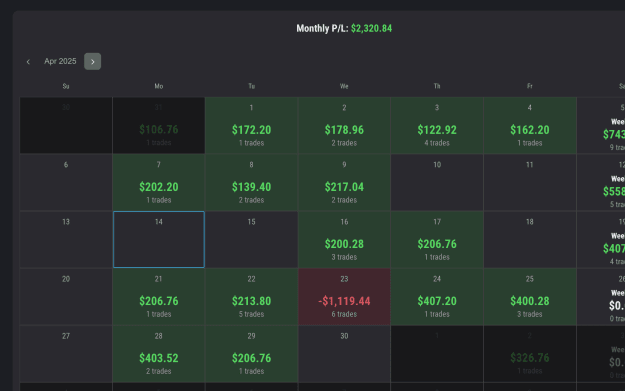This screenshot has height=391, width=625.
Task: Open fourth week summary on Saturday 26
Action: click(601, 297)
